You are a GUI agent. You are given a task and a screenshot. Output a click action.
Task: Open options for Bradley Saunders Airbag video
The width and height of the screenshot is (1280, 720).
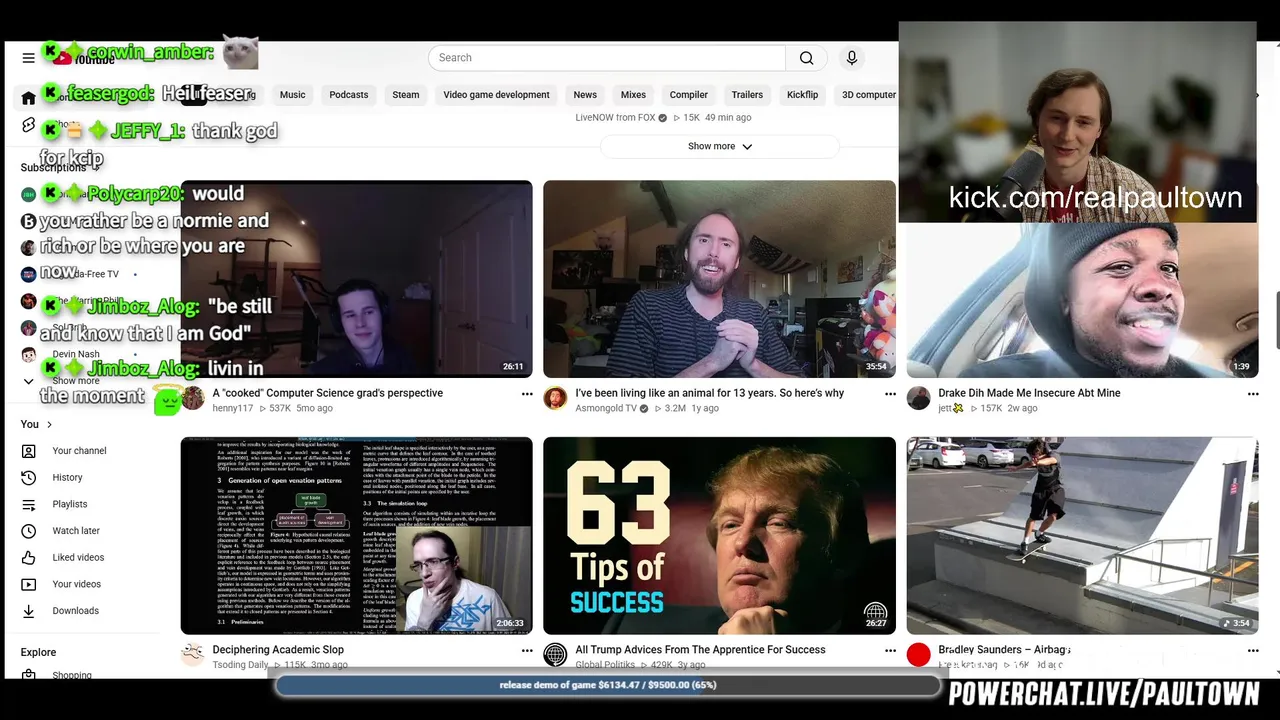tap(1253, 651)
